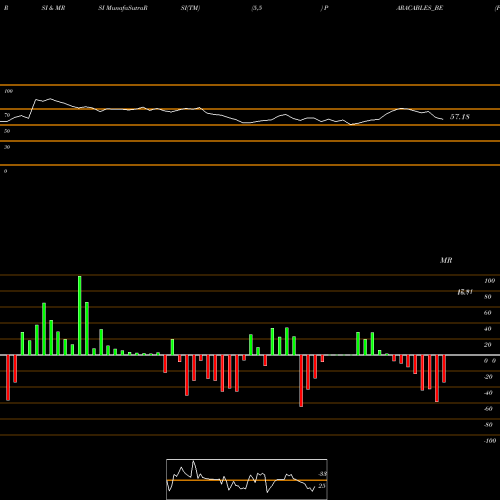Click the MR panel title label
Screen dimensions: 500x500
click(x=446, y=260)
